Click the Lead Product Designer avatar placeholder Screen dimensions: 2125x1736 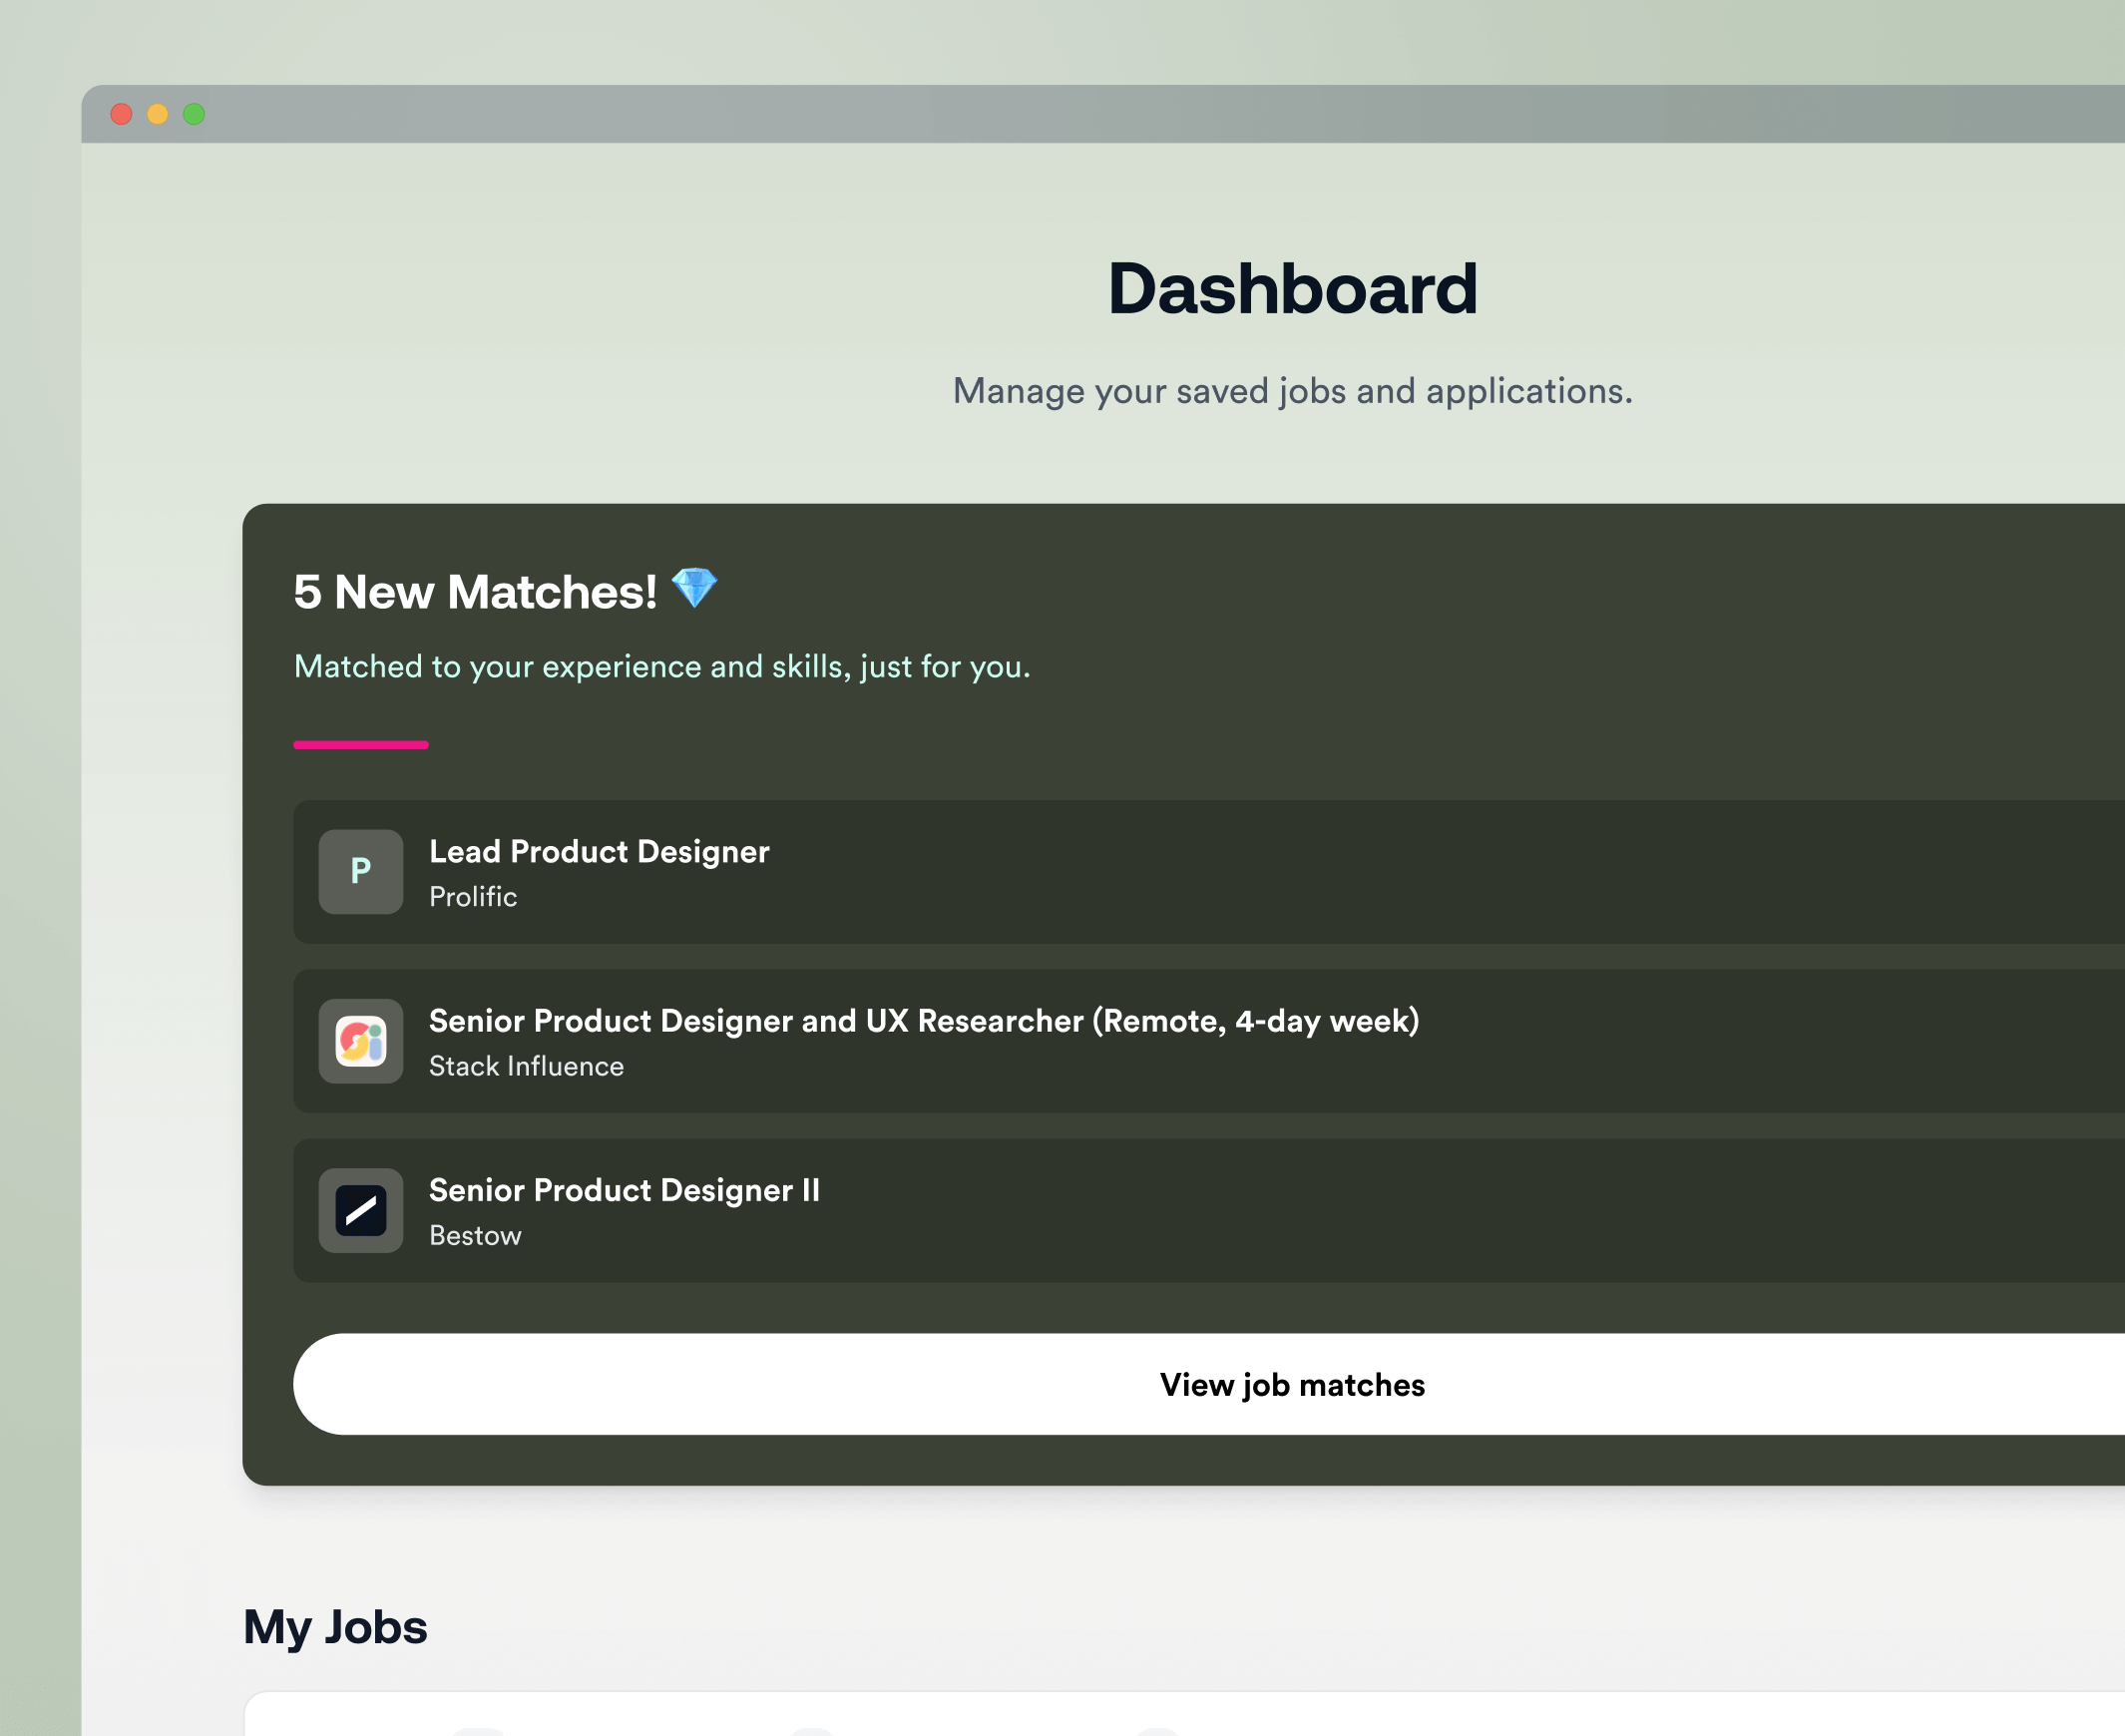[x=360, y=872]
